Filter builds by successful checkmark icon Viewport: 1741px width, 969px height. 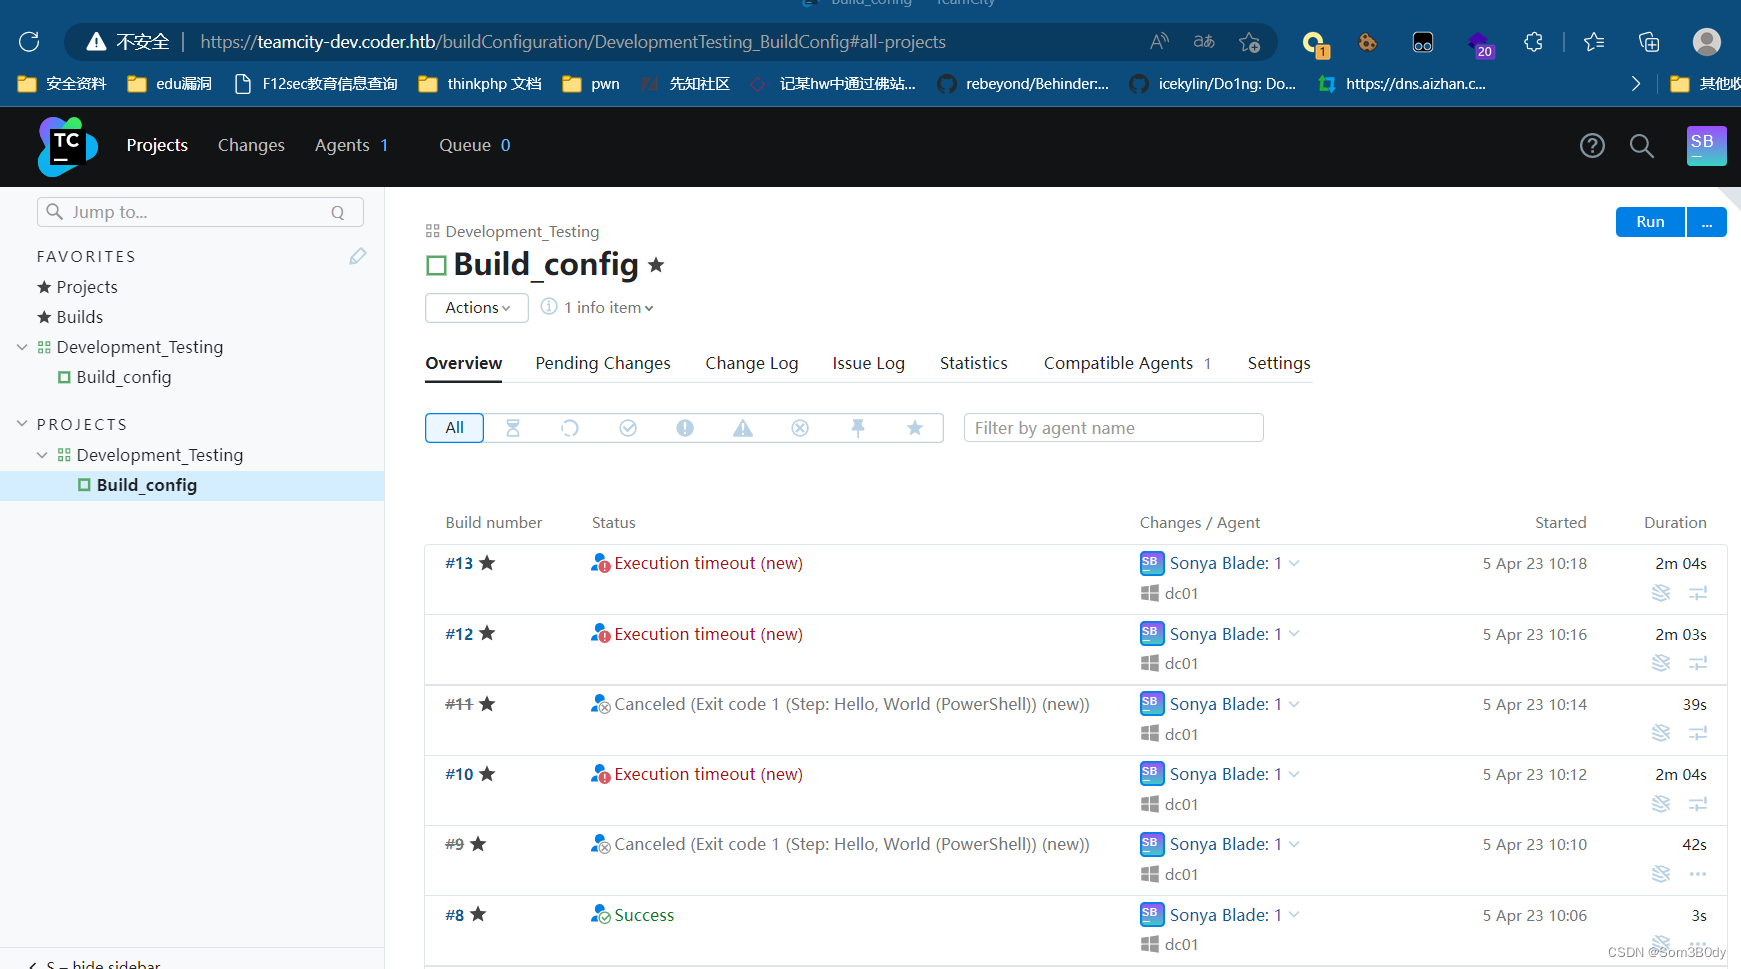[628, 428]
